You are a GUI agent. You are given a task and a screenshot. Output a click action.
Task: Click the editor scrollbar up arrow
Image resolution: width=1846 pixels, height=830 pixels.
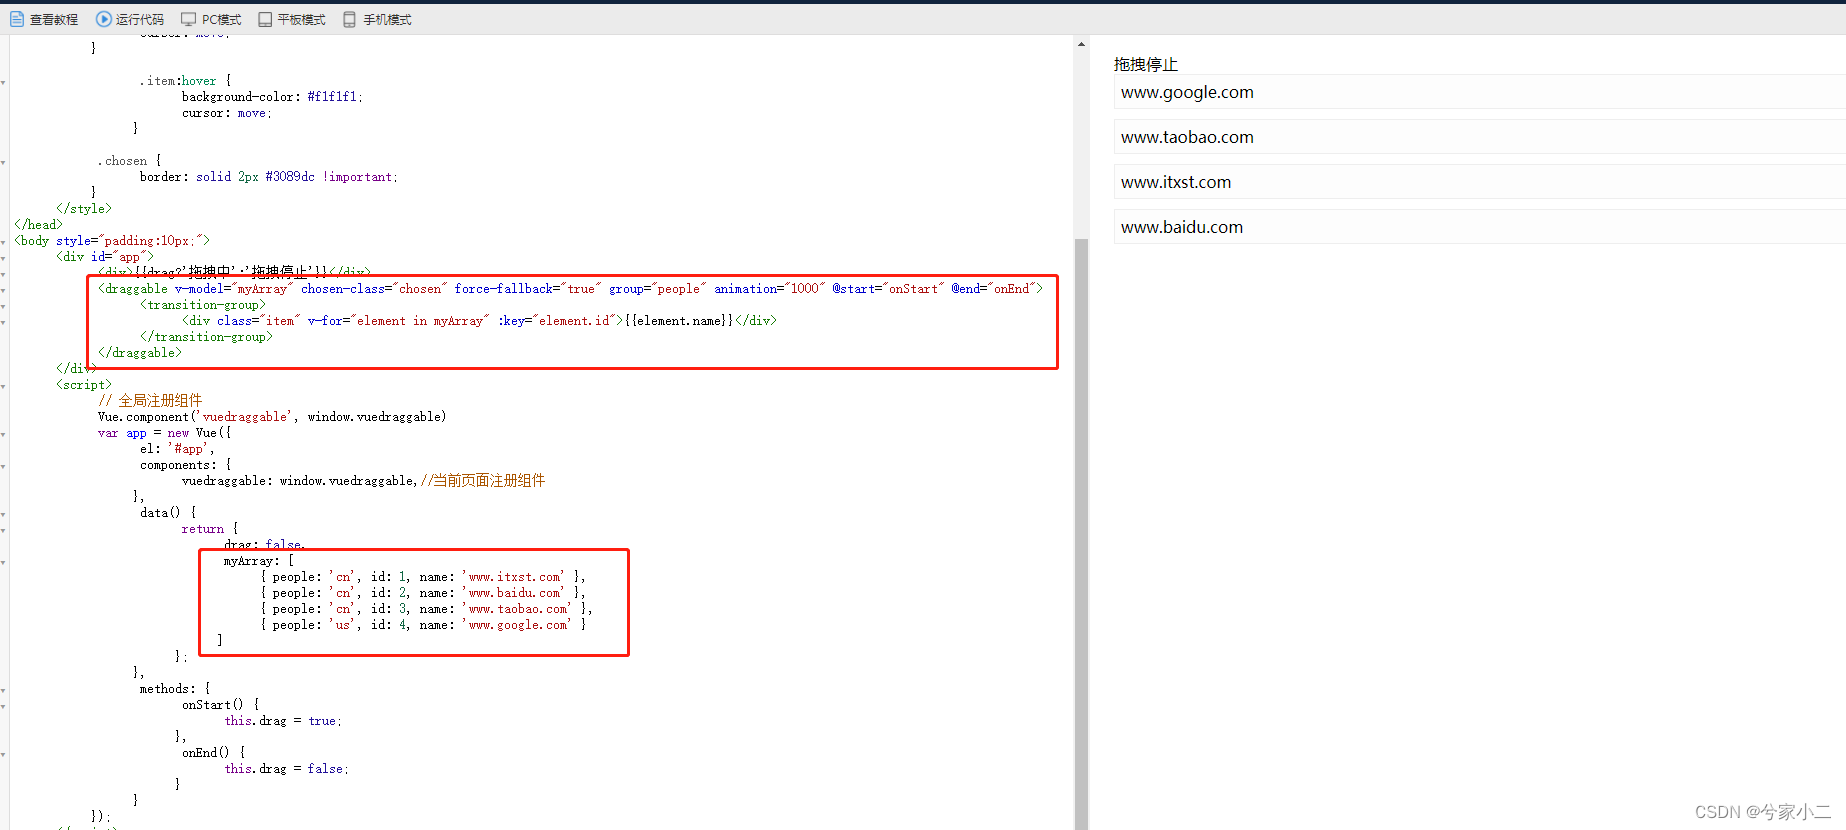1081,44
